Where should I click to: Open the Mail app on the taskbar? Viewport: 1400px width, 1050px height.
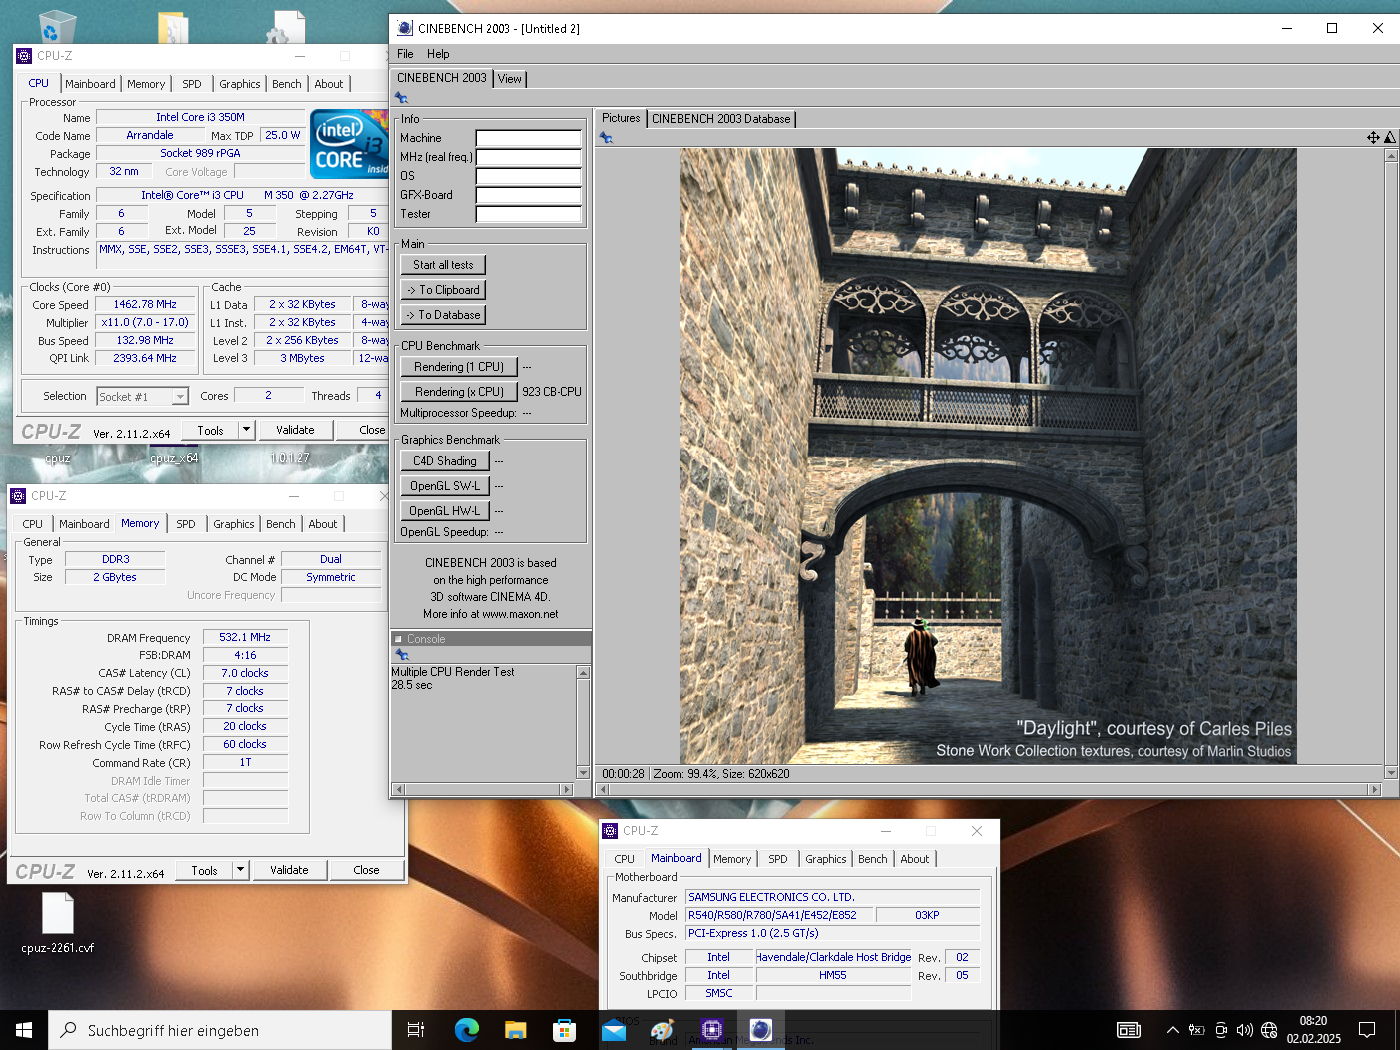pyautogui.click(x=613, y=1030)
